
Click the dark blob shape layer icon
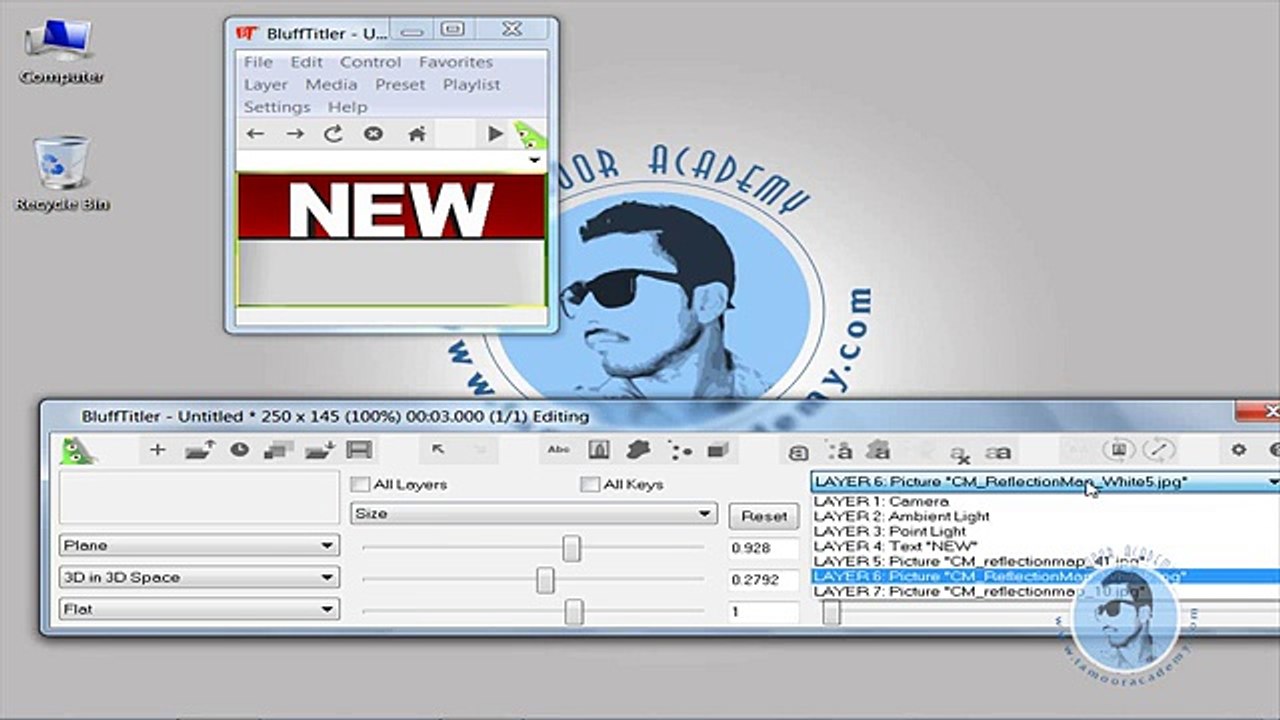(639, 450)
